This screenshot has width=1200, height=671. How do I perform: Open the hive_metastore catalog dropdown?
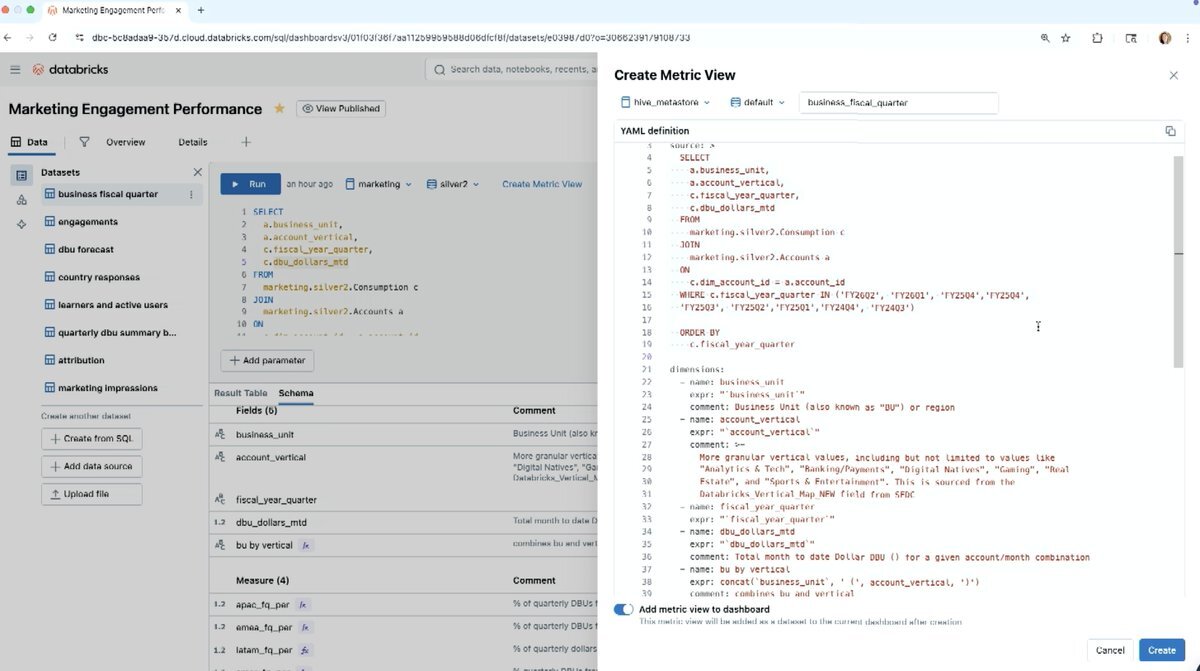click(666, 102)
